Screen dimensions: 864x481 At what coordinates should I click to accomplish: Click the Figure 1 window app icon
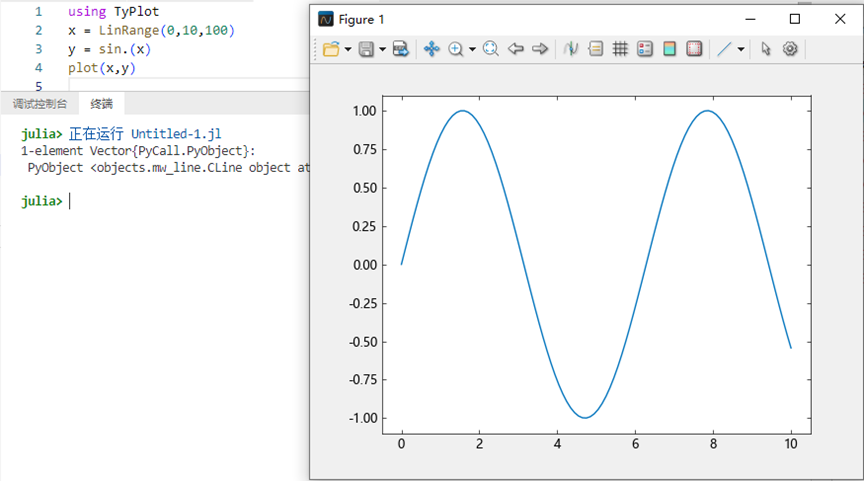[326, 19]
